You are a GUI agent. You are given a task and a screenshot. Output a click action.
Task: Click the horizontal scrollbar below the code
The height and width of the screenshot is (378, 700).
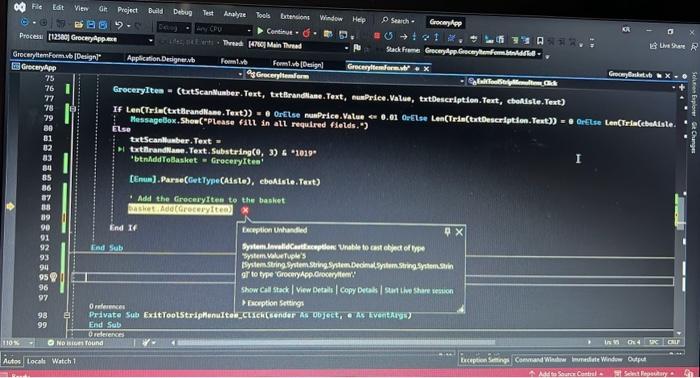coord(337,343)
